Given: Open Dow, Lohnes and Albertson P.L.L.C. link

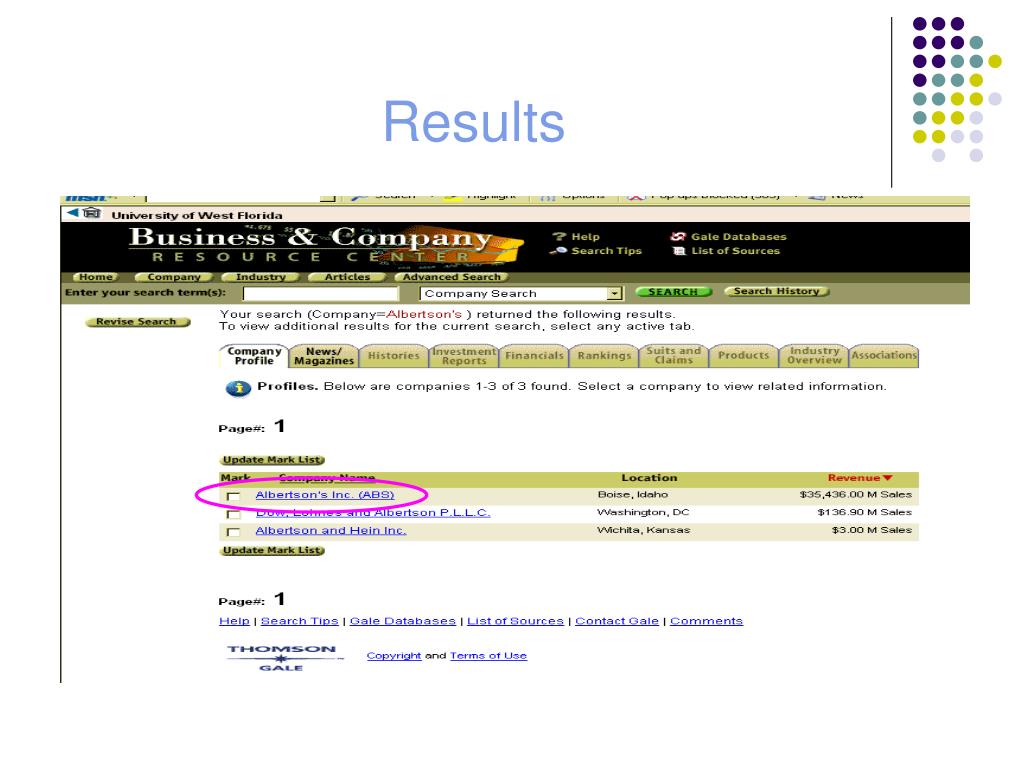Looking at the screenshot, I should click(373, 513).
